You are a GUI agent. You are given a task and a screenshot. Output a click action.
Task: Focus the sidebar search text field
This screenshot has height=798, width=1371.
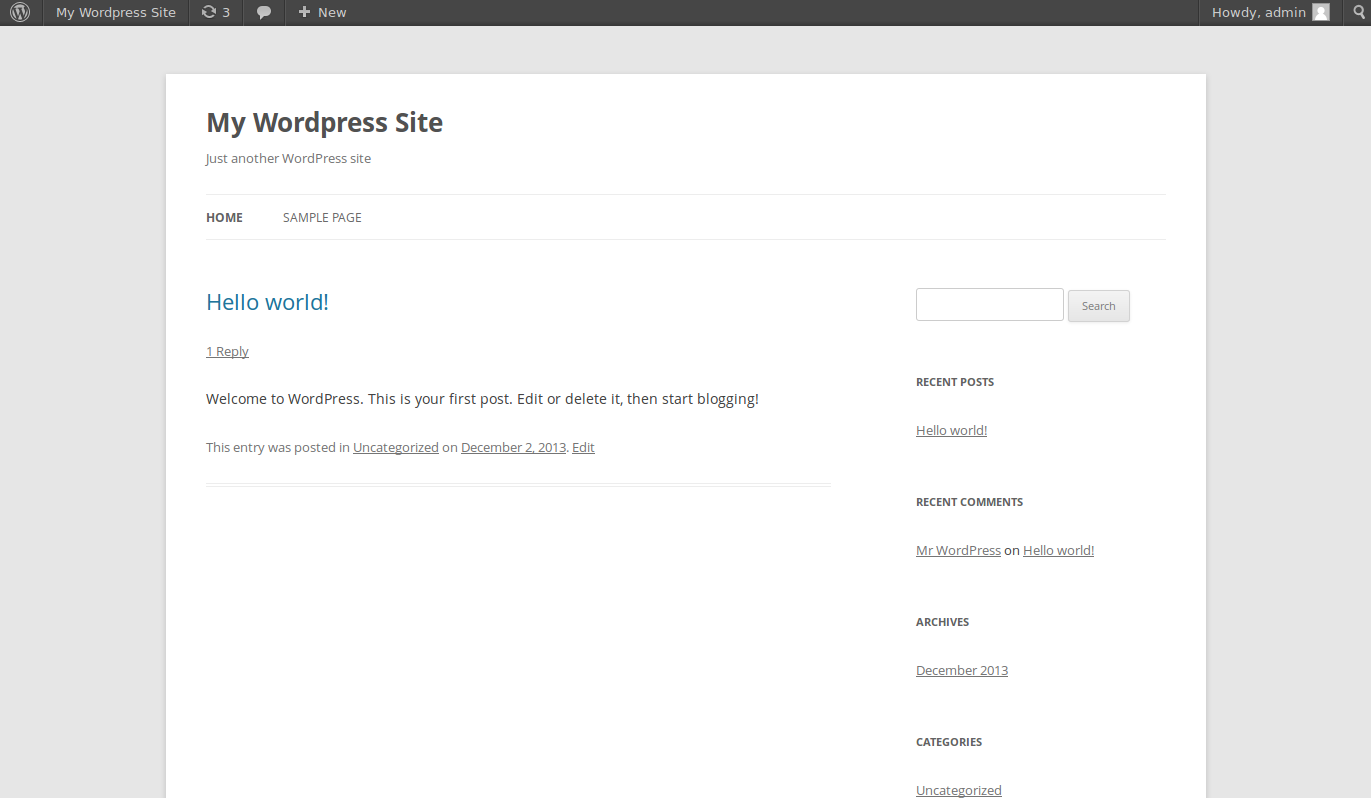pos(989,305)
